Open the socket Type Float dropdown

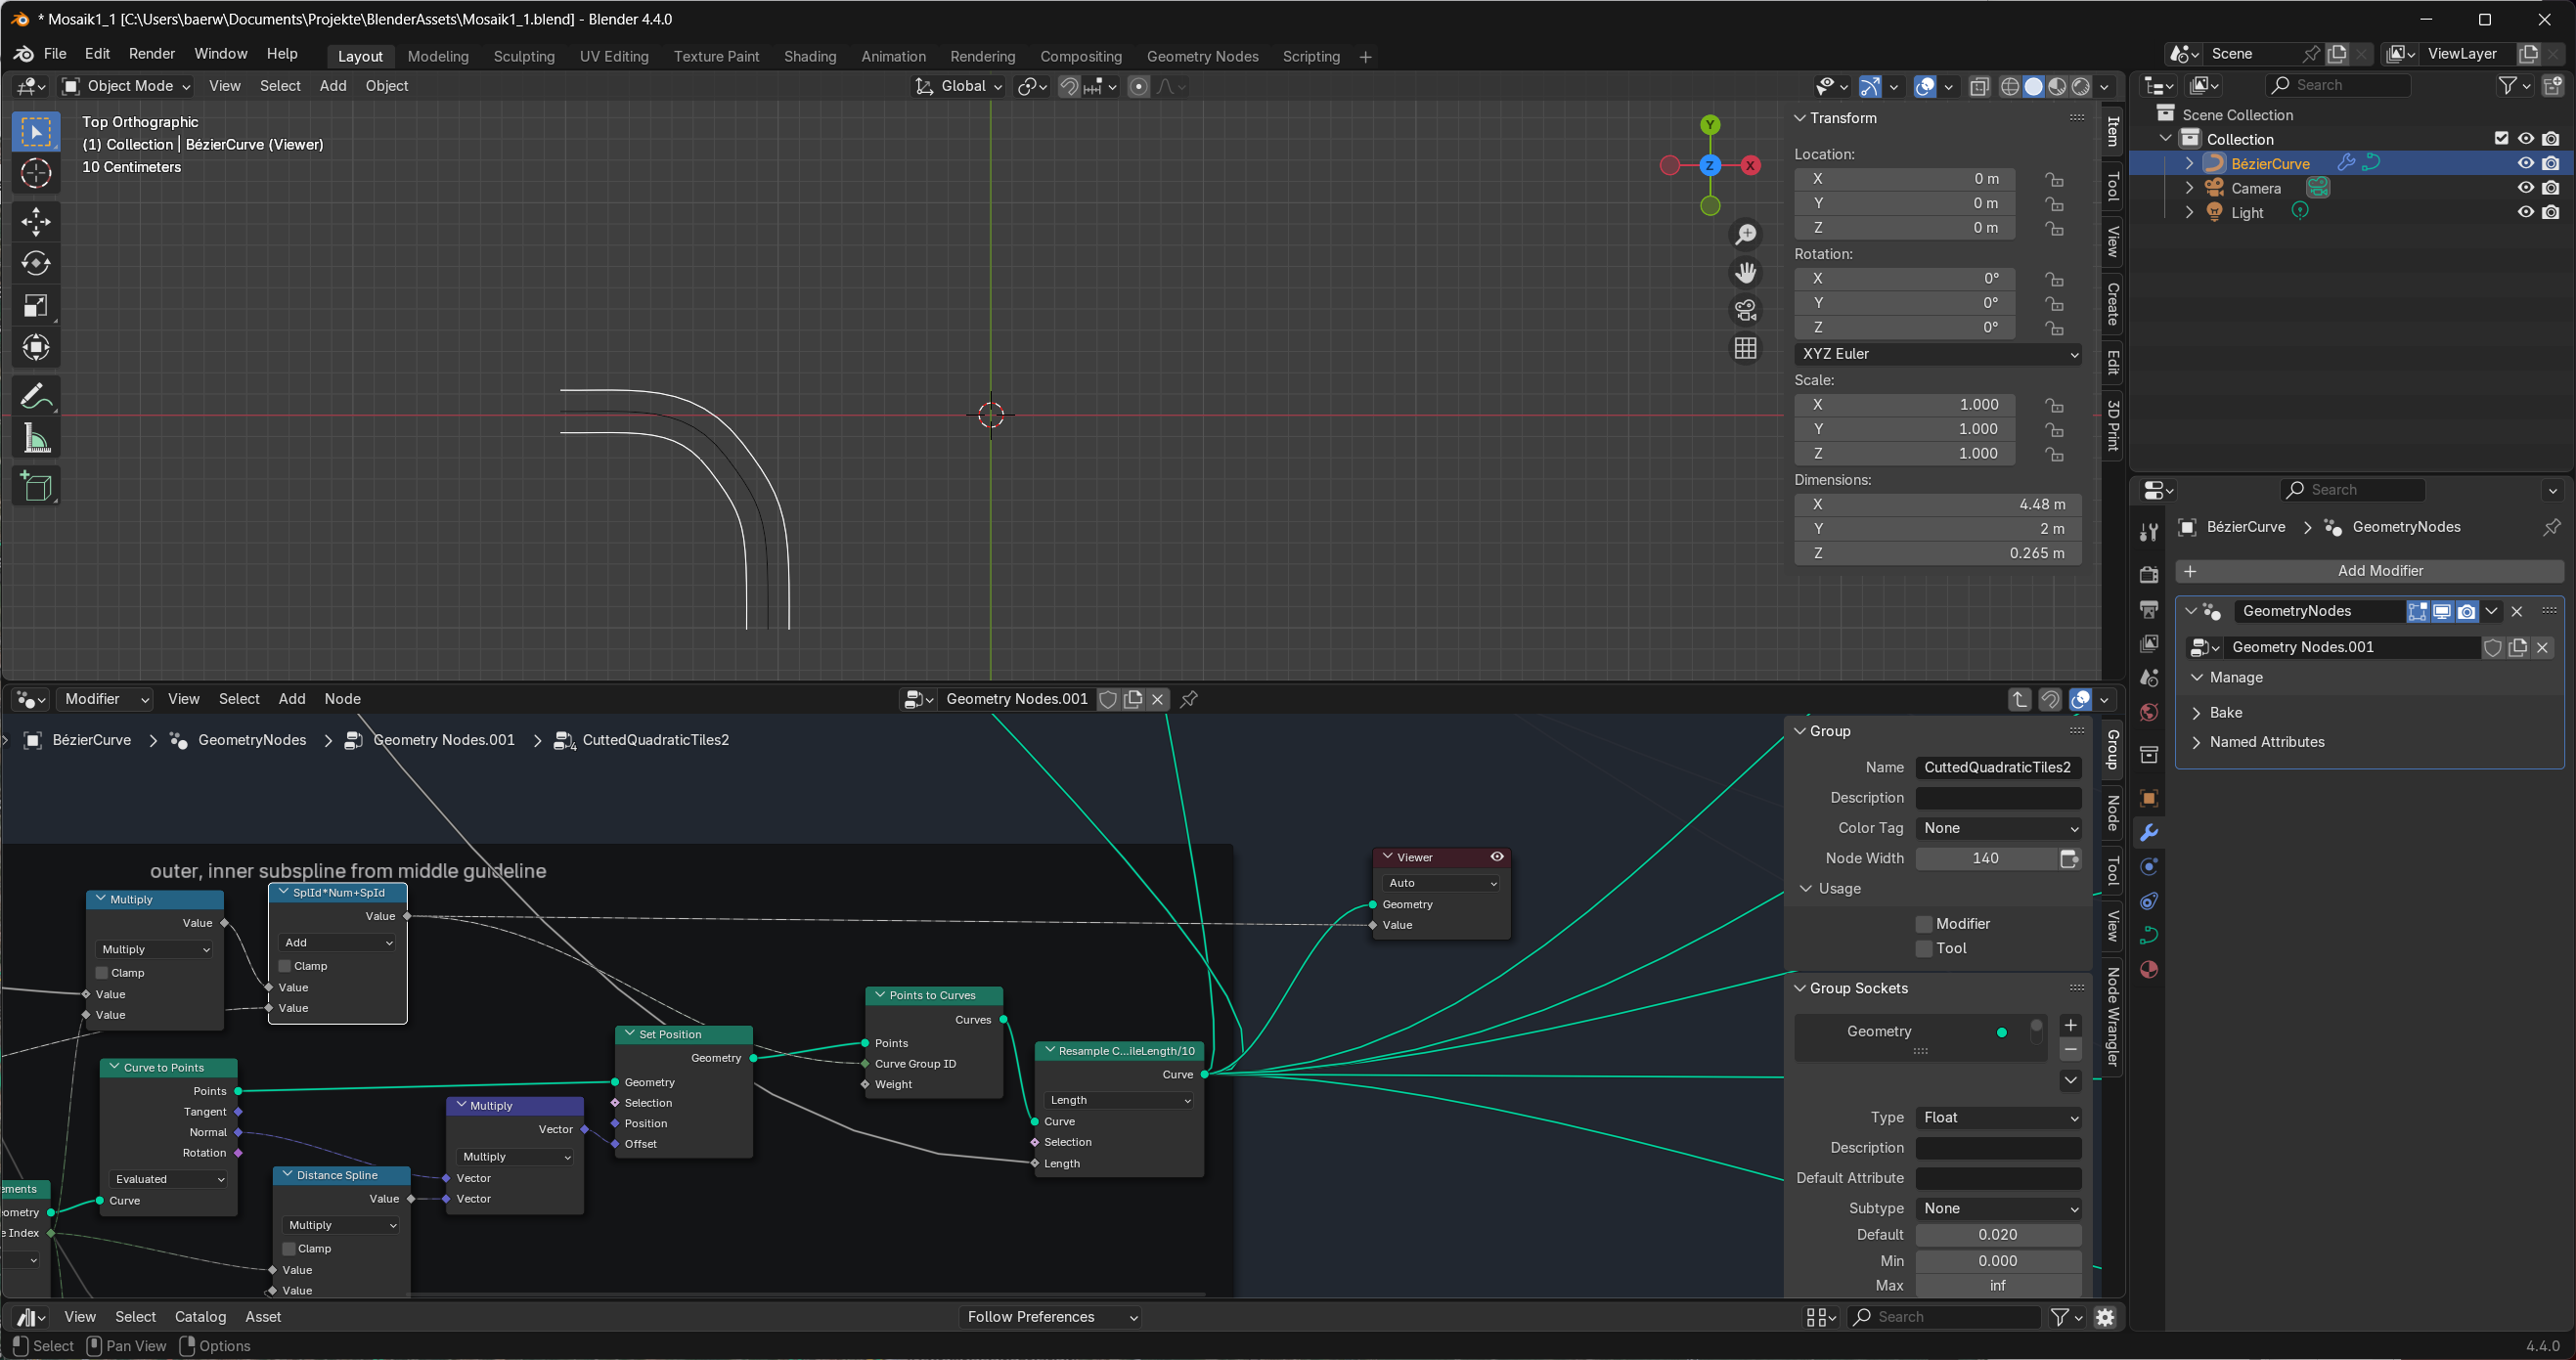coord(1998,1118)
